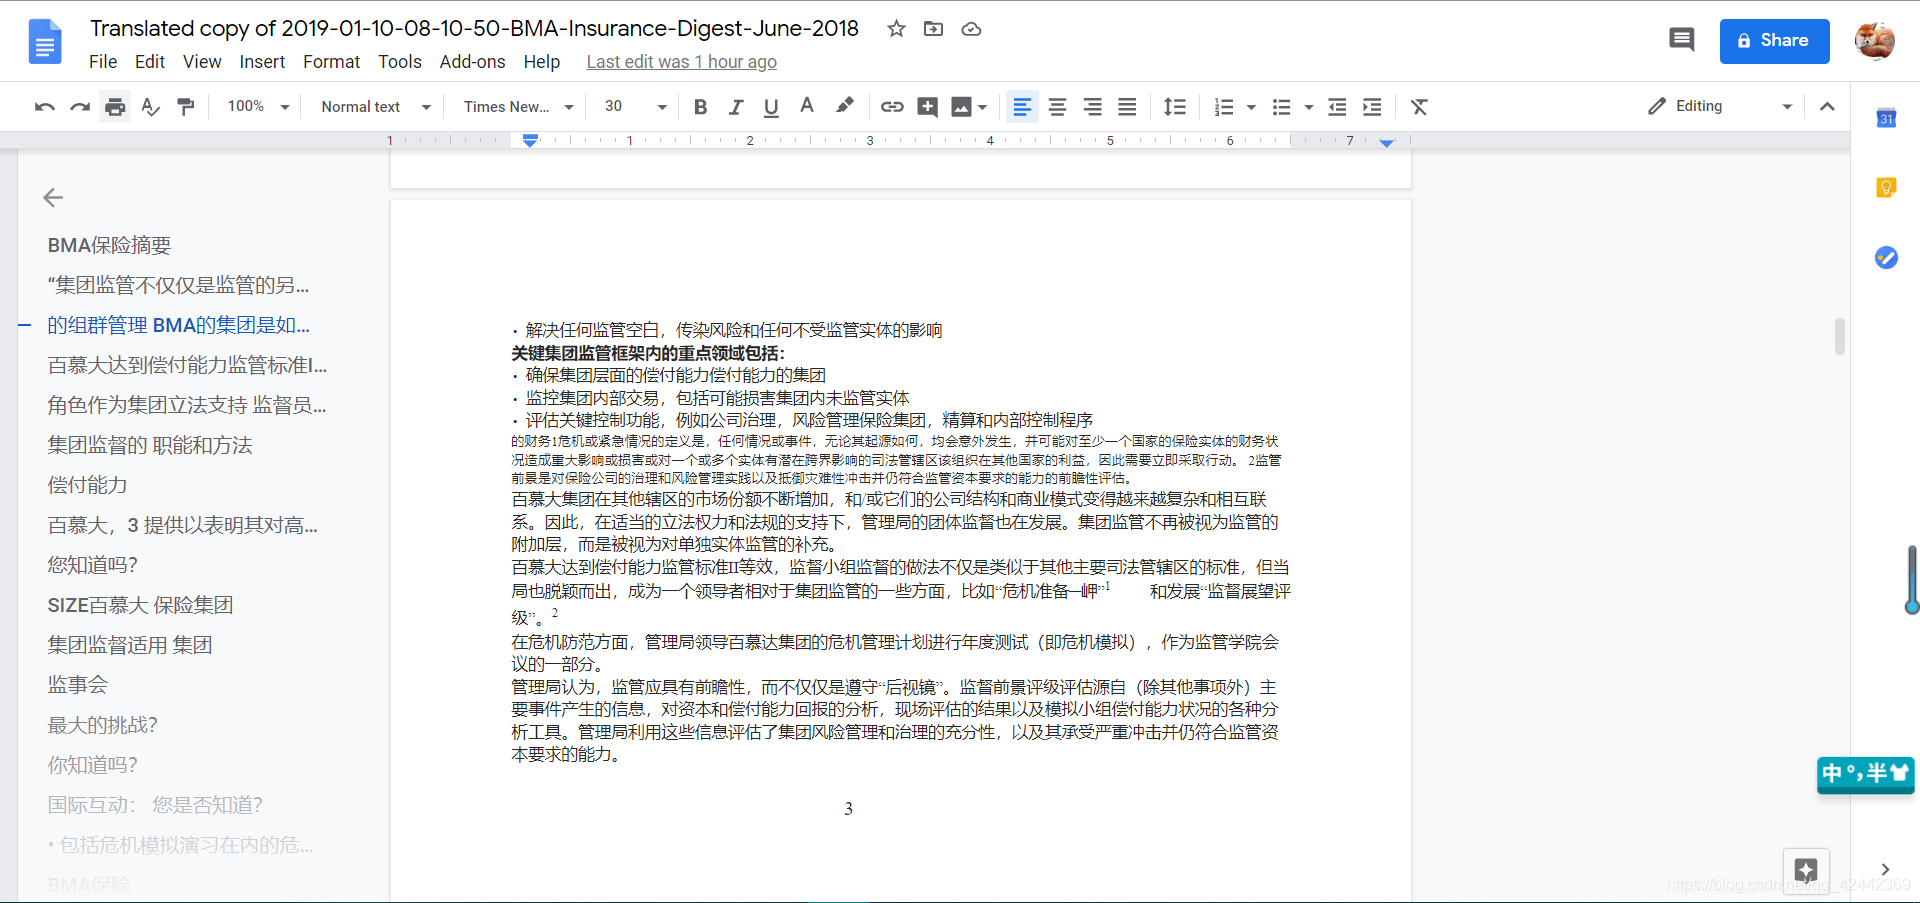Open the Normal text style dropdown
This screenshot has width=1920, height=903.
tap(376, 107)
